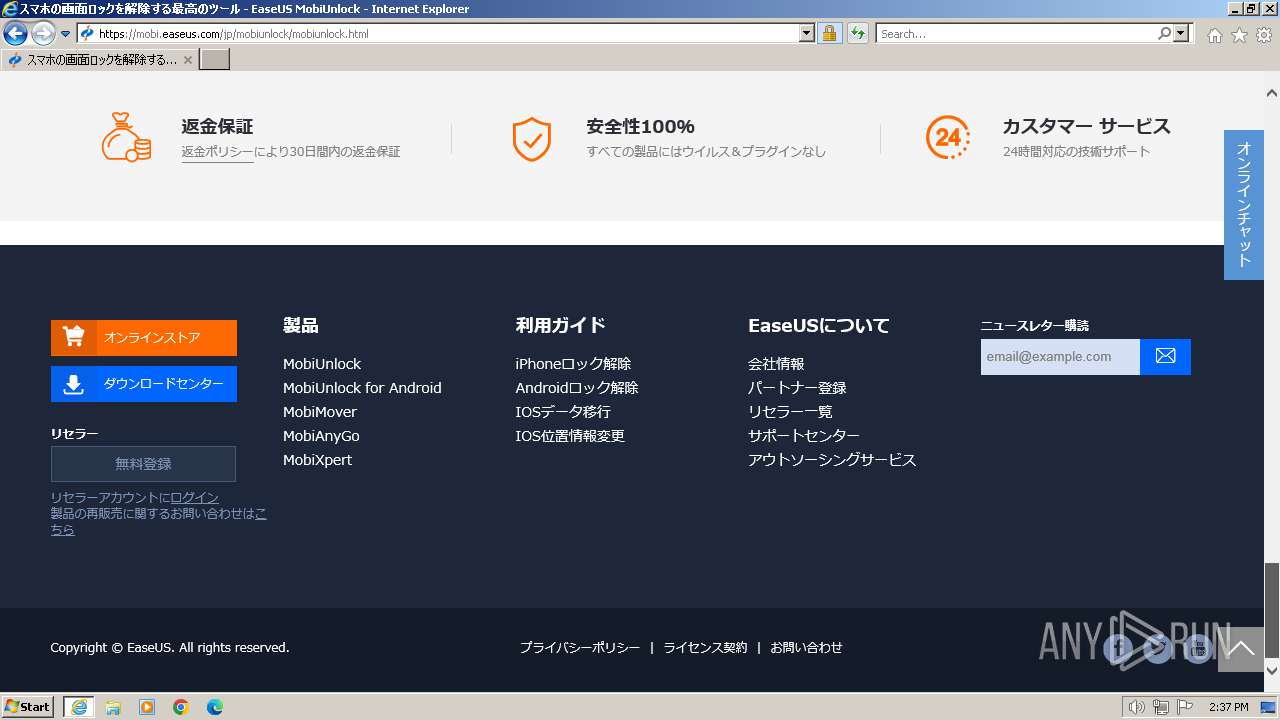
Task: Click the vertical scrollbar thumb
Action: coord(1272,609)
